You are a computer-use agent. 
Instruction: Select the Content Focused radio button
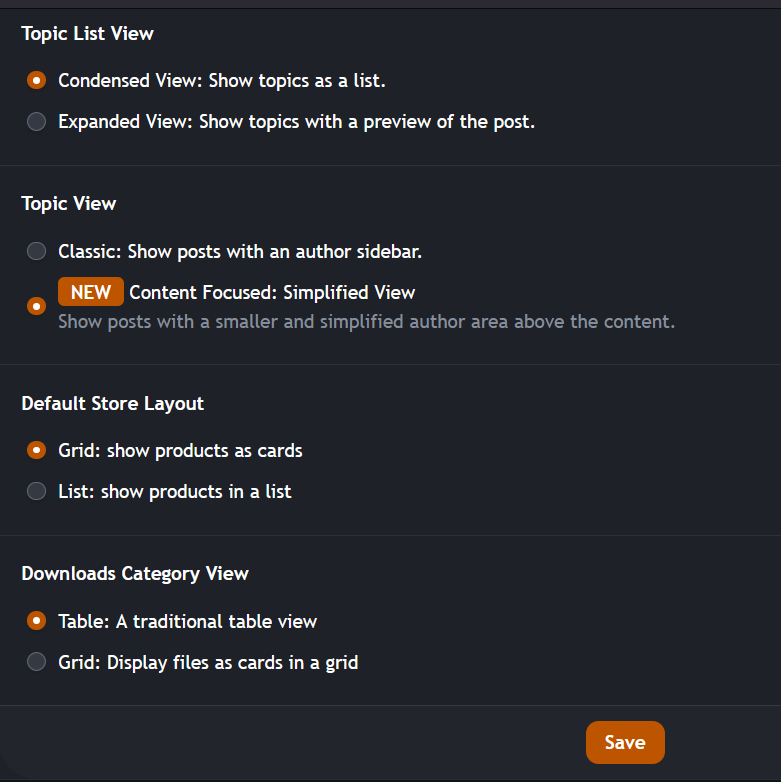pos(37,306)
